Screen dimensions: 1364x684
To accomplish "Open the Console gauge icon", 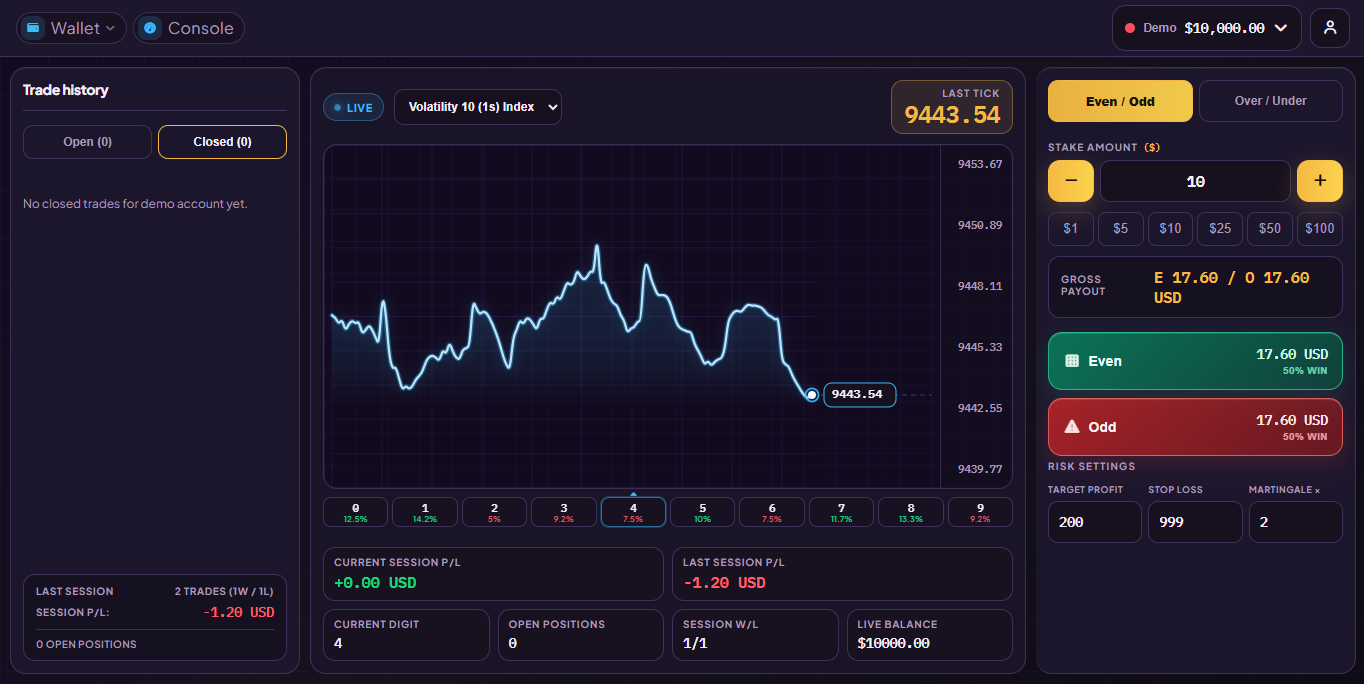I will [x=151, y=28].
